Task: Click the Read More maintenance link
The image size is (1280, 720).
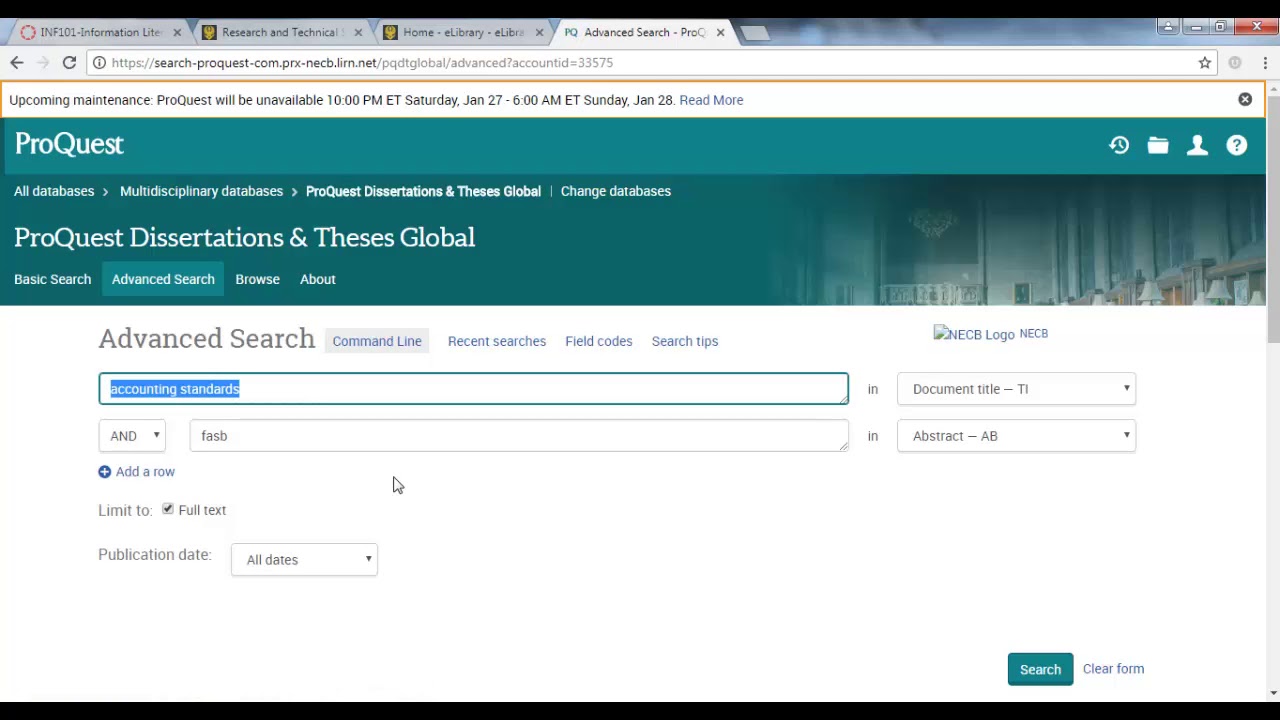Action: (x=711, y=100)
